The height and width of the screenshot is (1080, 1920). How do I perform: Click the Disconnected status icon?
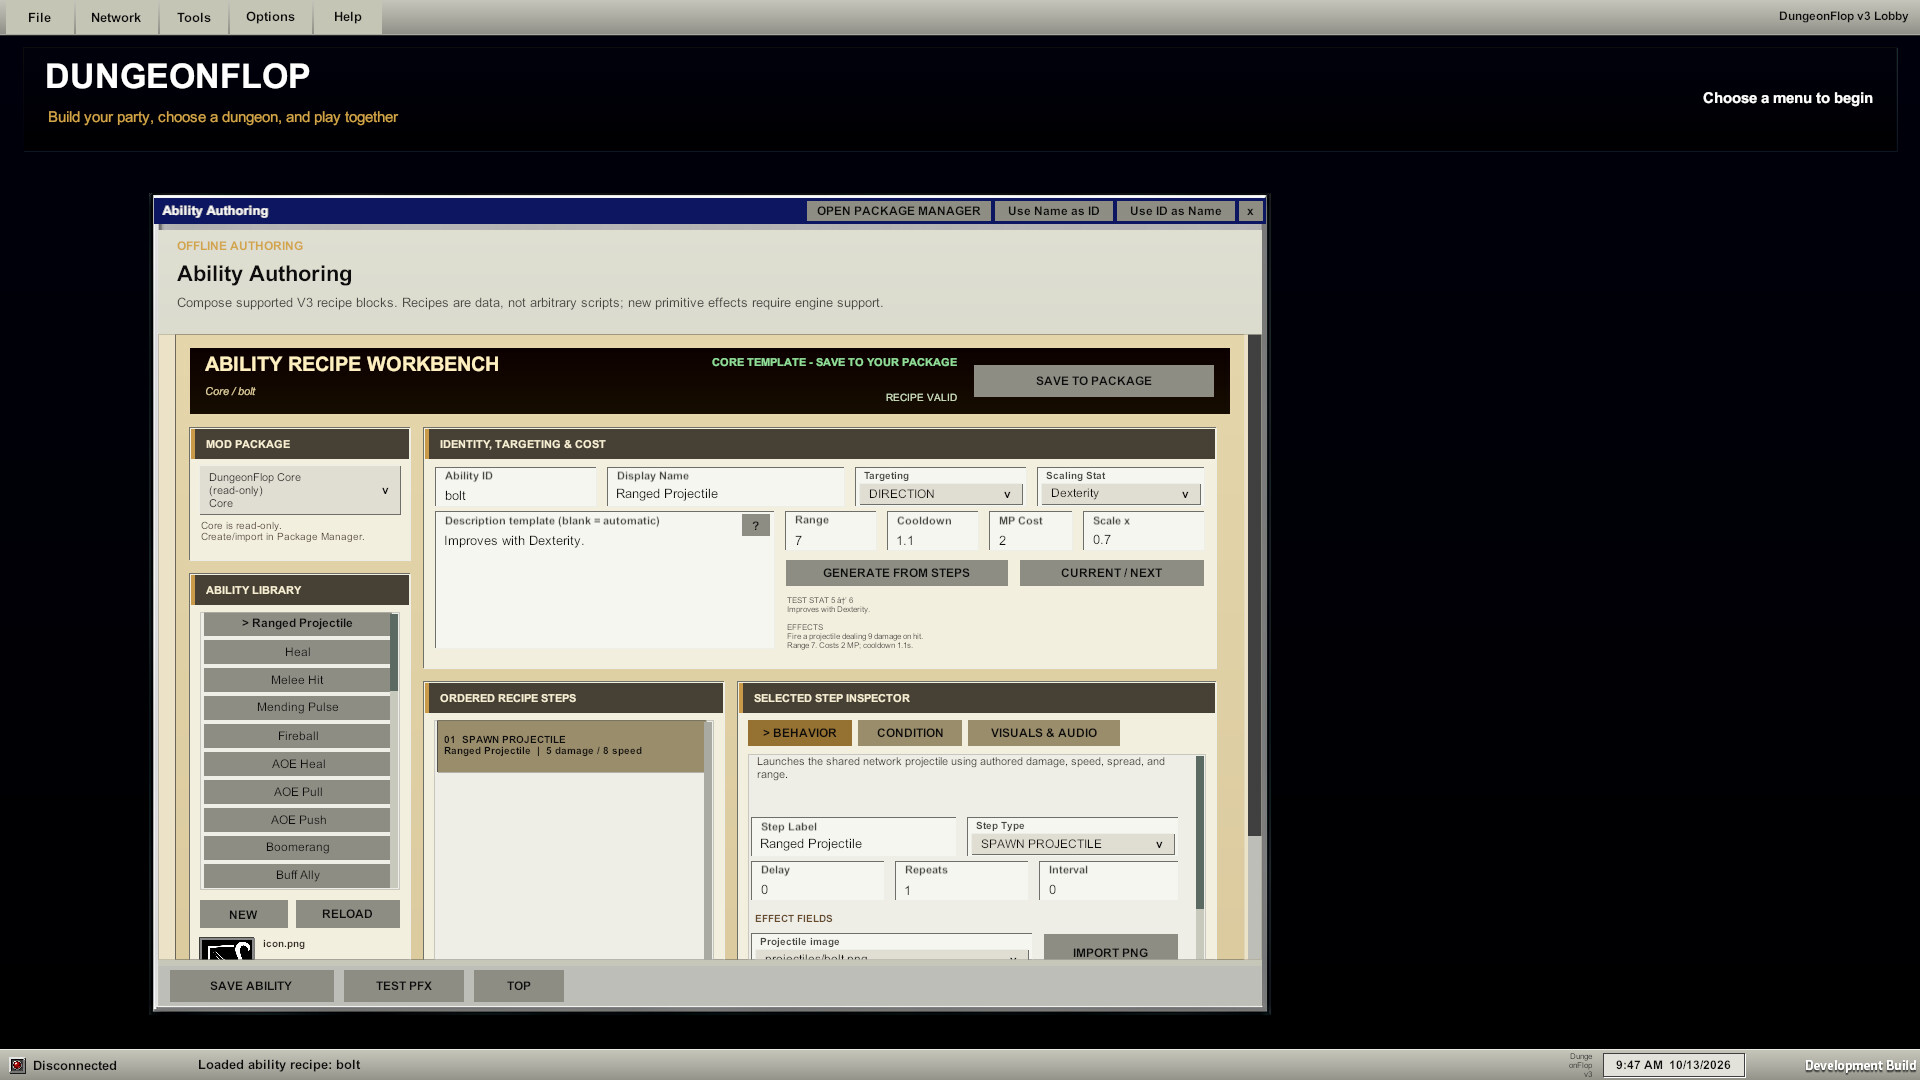click(17, 1065)
